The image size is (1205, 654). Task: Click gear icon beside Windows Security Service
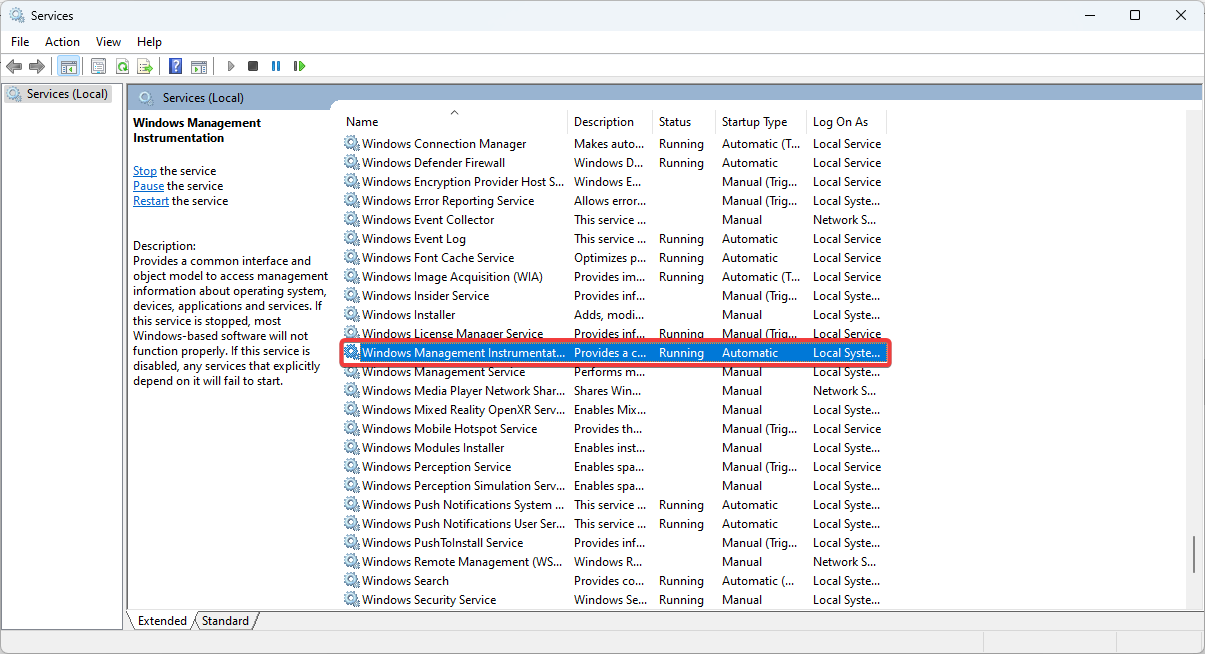coord(352,600)
